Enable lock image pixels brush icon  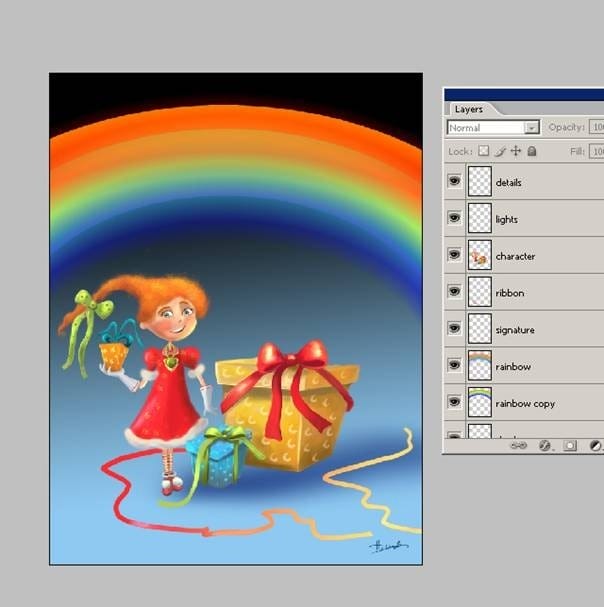tap(500, 151)
